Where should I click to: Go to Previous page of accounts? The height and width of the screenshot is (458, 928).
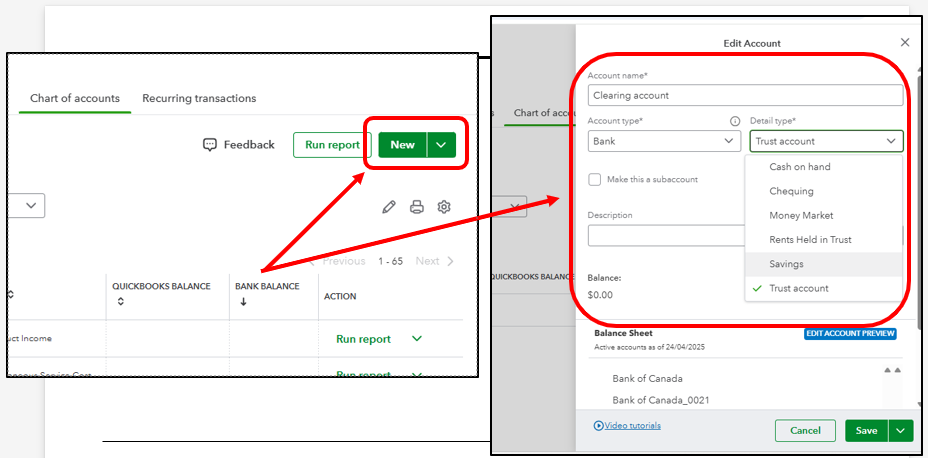coord(338,261)
